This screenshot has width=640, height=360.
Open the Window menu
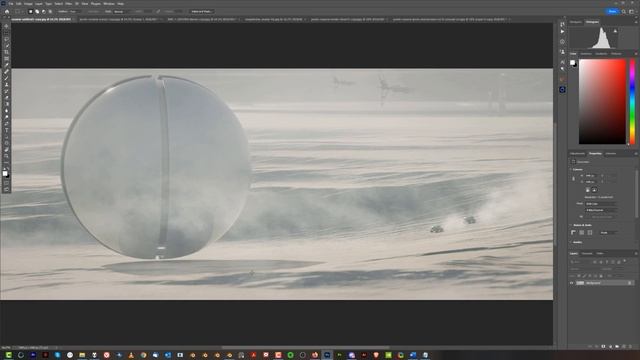(109, 3)
